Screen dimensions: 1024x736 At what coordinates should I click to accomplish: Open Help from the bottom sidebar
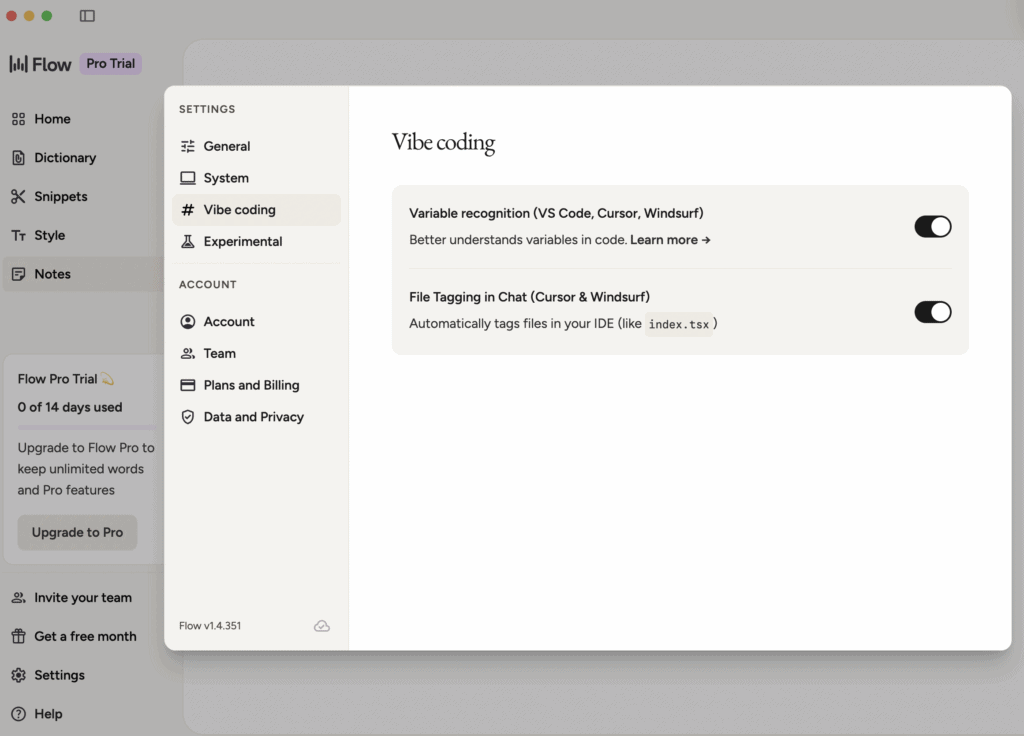47,714
